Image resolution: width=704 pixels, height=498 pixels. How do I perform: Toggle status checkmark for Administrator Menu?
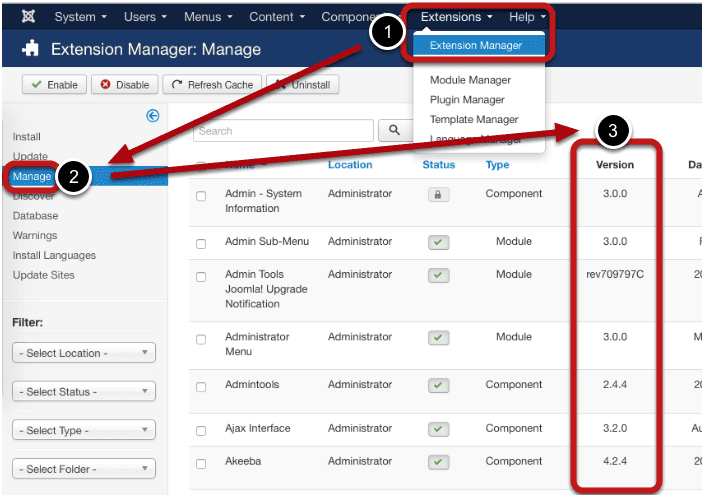pos(438,337)
